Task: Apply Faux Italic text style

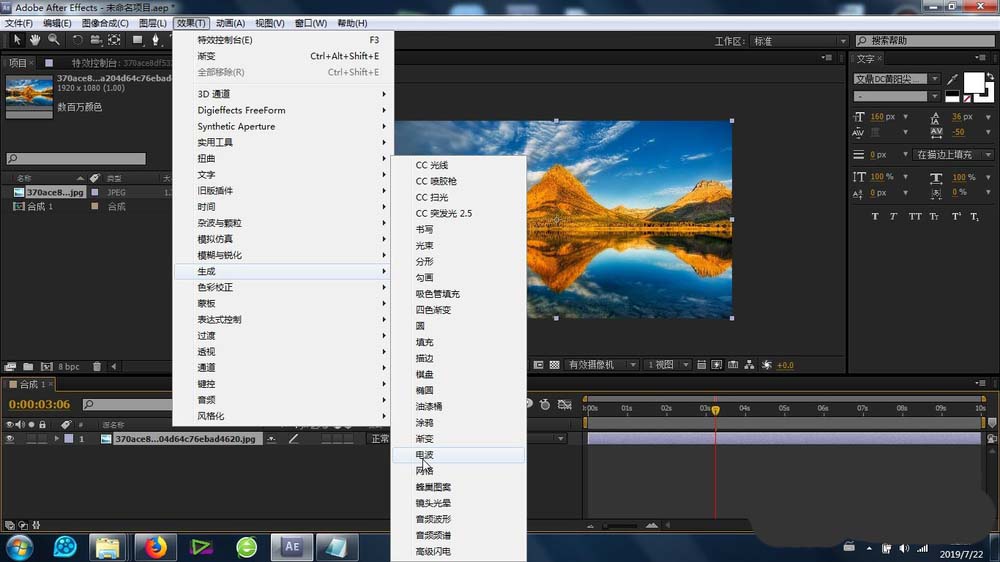Action: (x=893, y=216)
